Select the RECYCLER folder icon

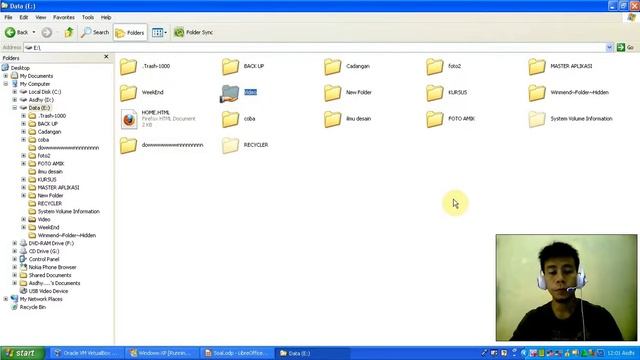(230, 146)
